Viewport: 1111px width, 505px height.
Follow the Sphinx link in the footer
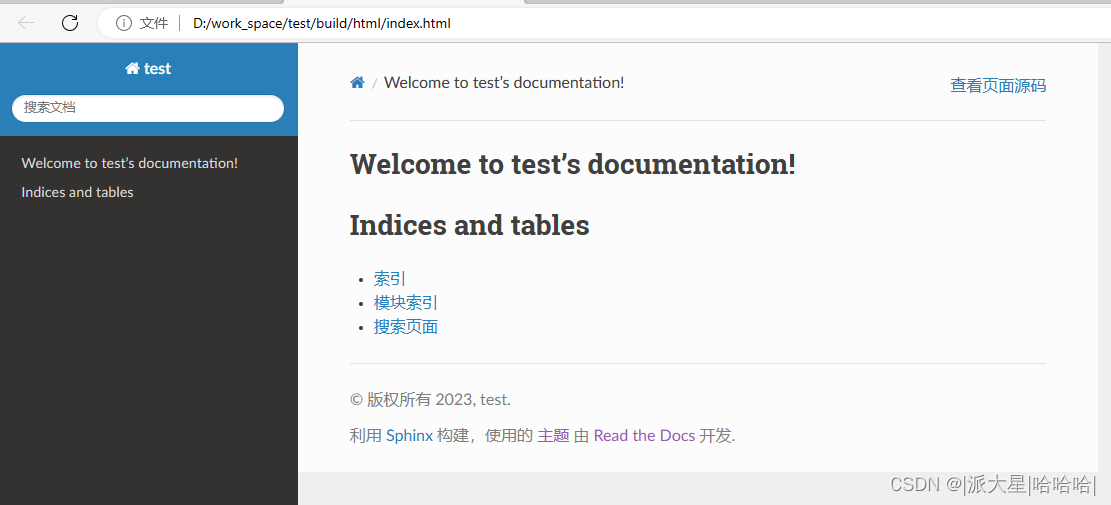click(410, 436)
